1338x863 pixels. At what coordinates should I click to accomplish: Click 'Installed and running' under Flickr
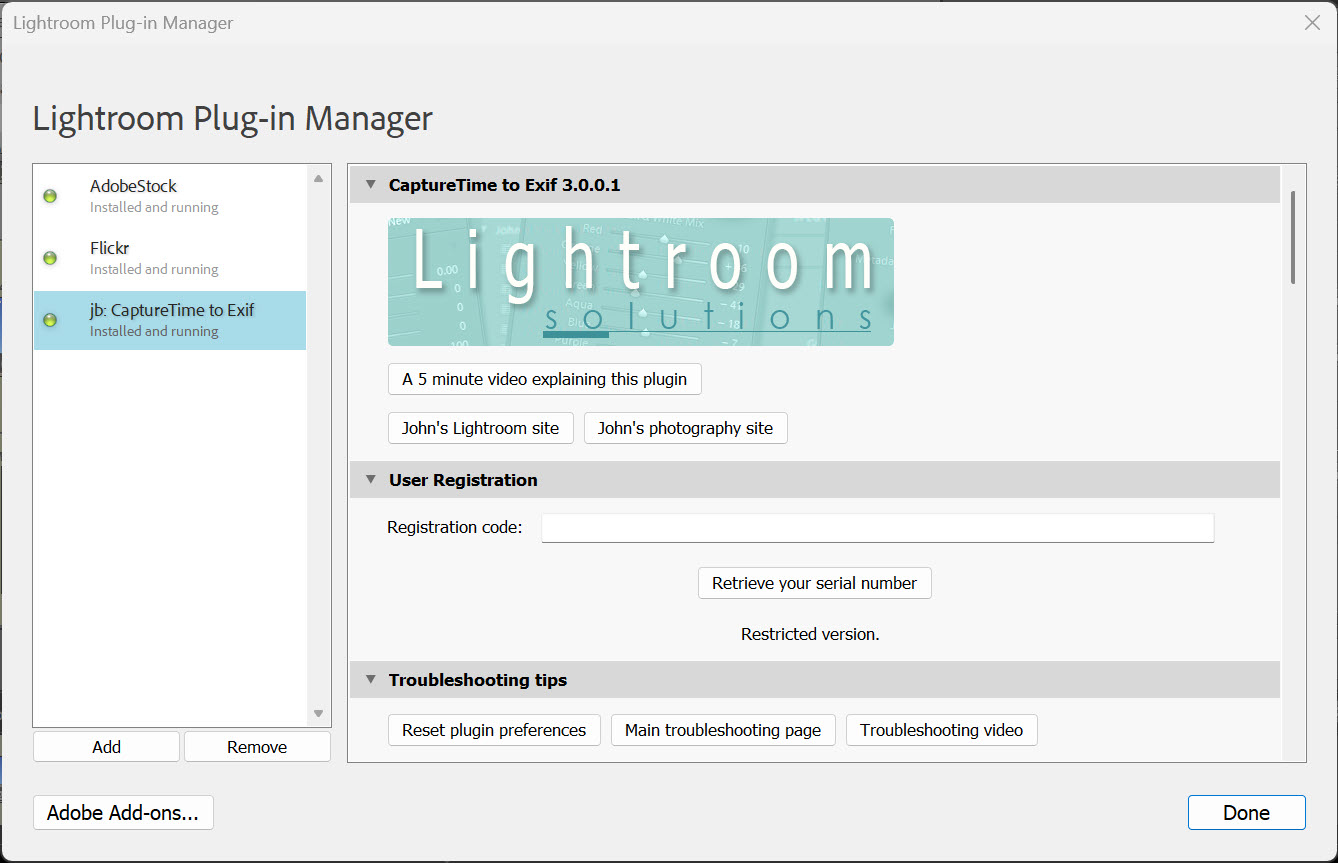[154, 270]
